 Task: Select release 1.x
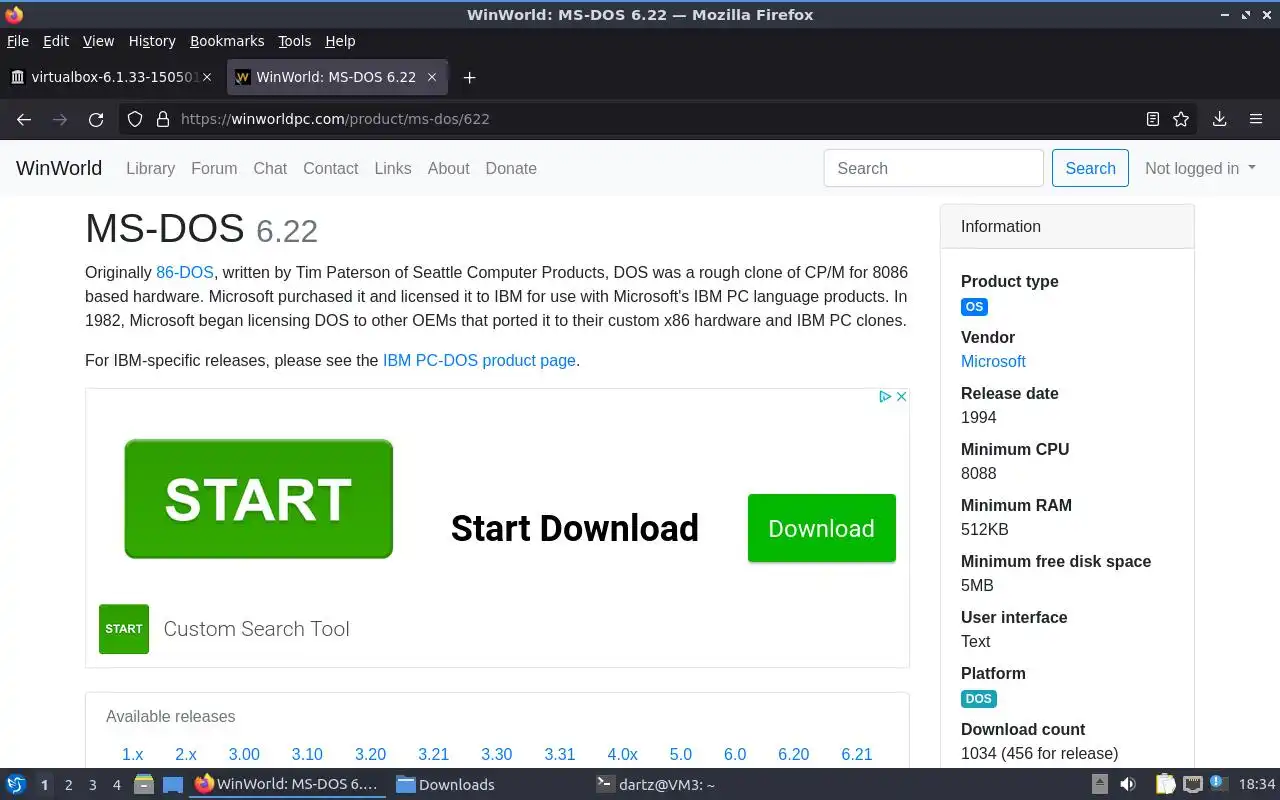(x=132, y=754)
